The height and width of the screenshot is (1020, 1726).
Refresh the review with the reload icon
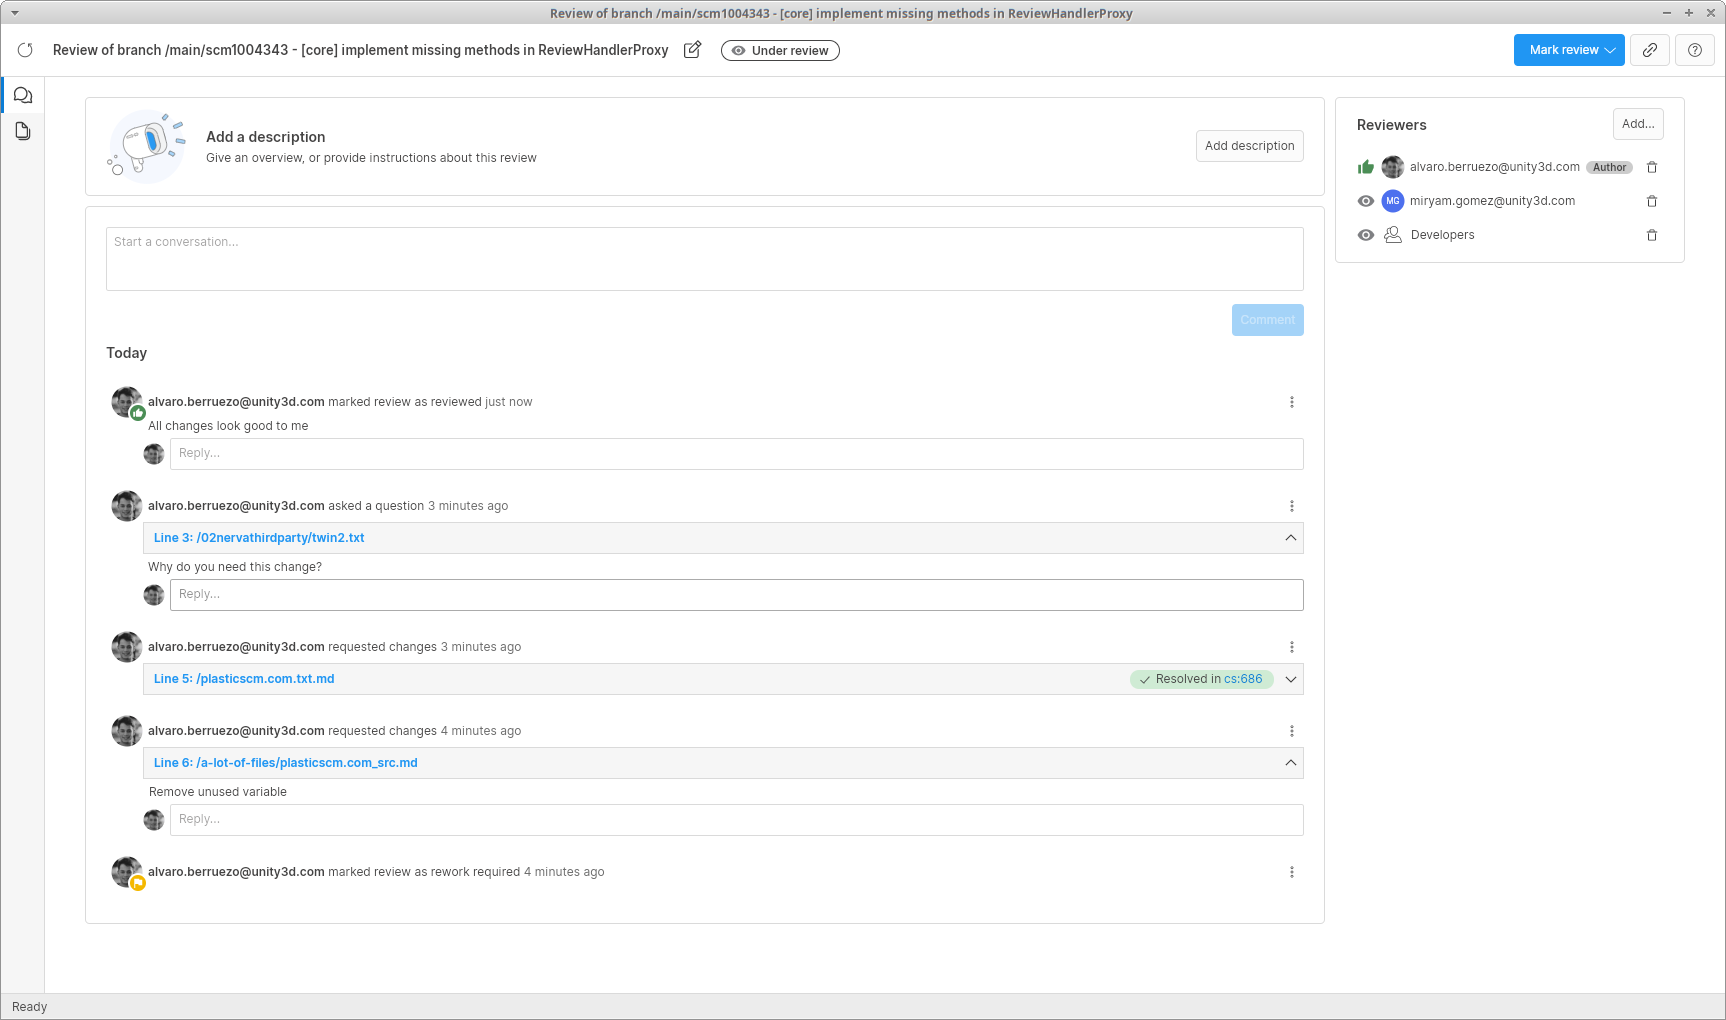pyautogui.click(x=25, y=50)
